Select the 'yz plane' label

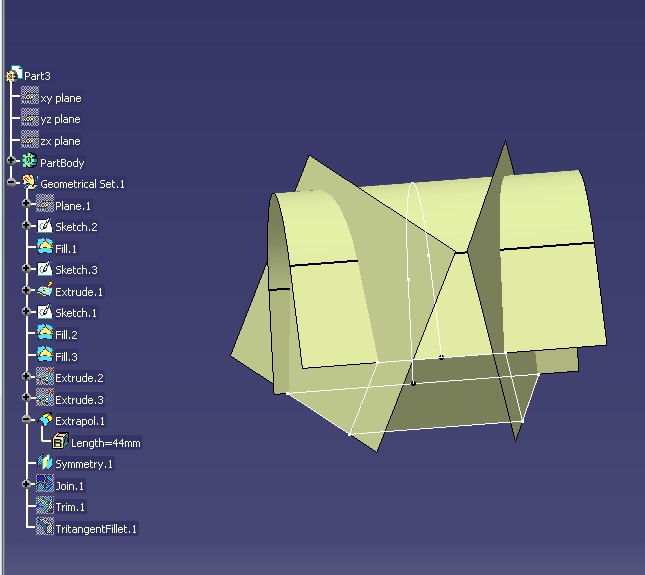[60, 119]
